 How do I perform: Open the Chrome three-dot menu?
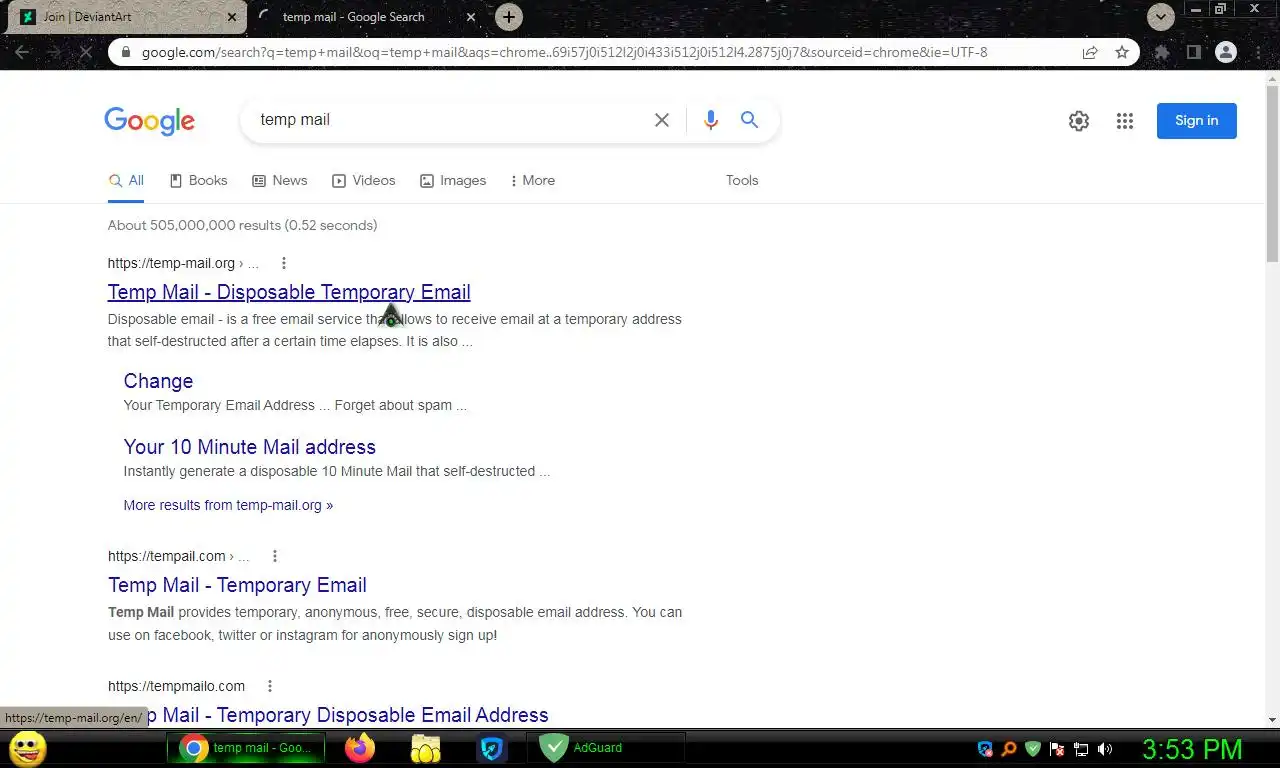1258,52
